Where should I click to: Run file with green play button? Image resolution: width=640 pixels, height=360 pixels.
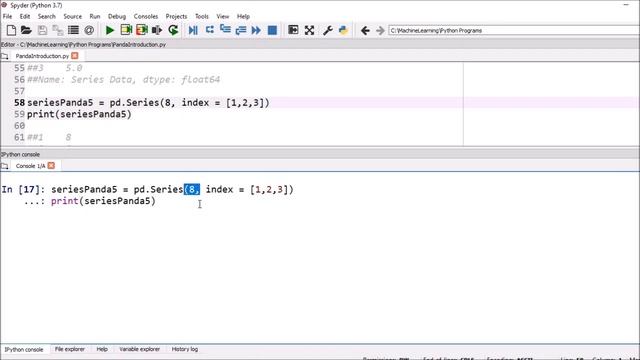110,30
